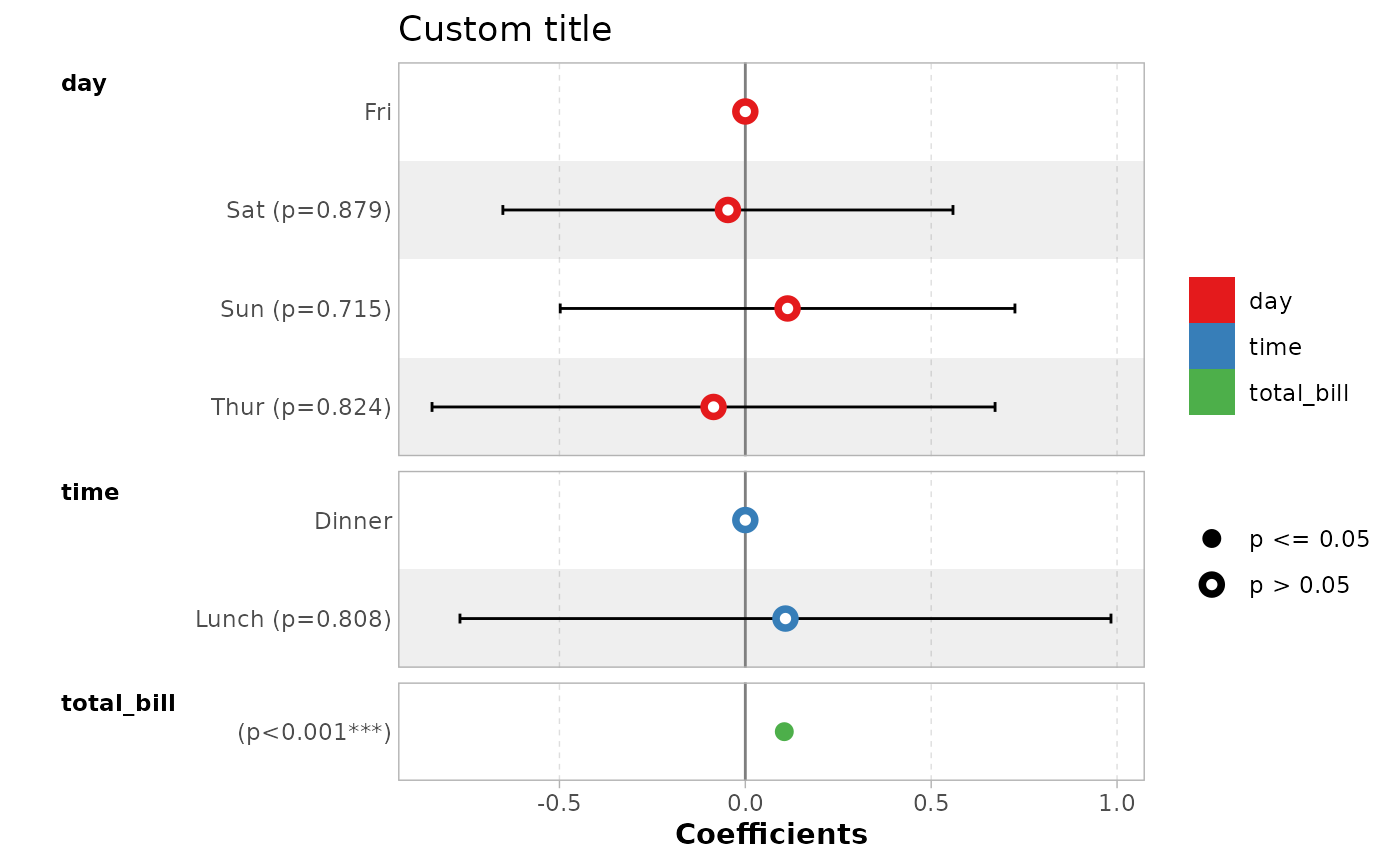Select the Lunch (p=0.808) row label
Image resolution: width=1400 pixels, height=865 pixels.
(293, 619)
